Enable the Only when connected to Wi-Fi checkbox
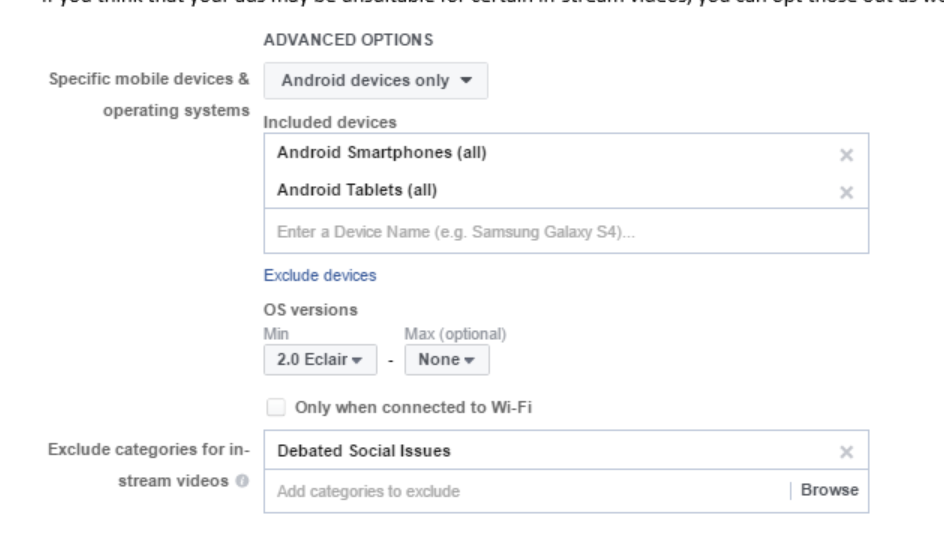The width and height of the screenshot is (944, 550). pos(273,408)
